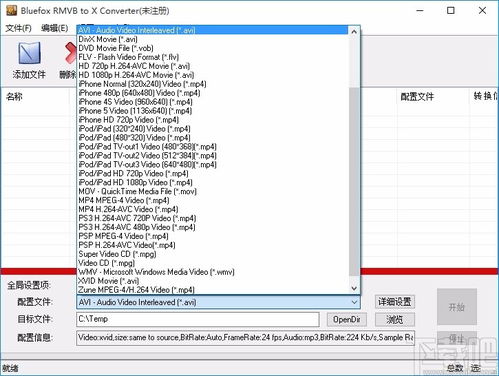Choose FLV - Flash Video Format option
This screenshot has height=376, width=499.
(128, 57)
